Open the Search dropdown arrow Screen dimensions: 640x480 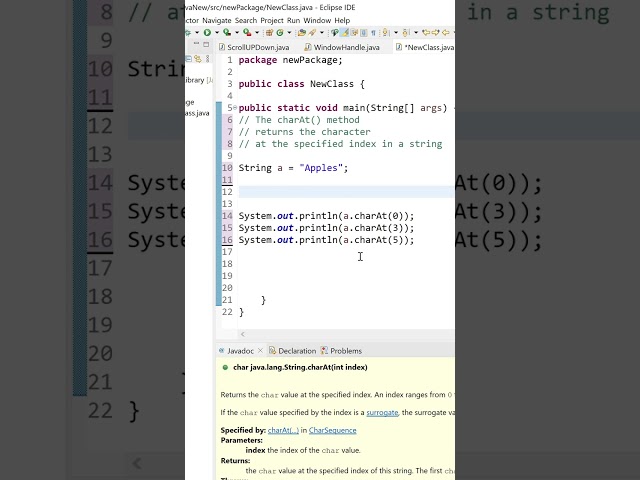(322, 32)
